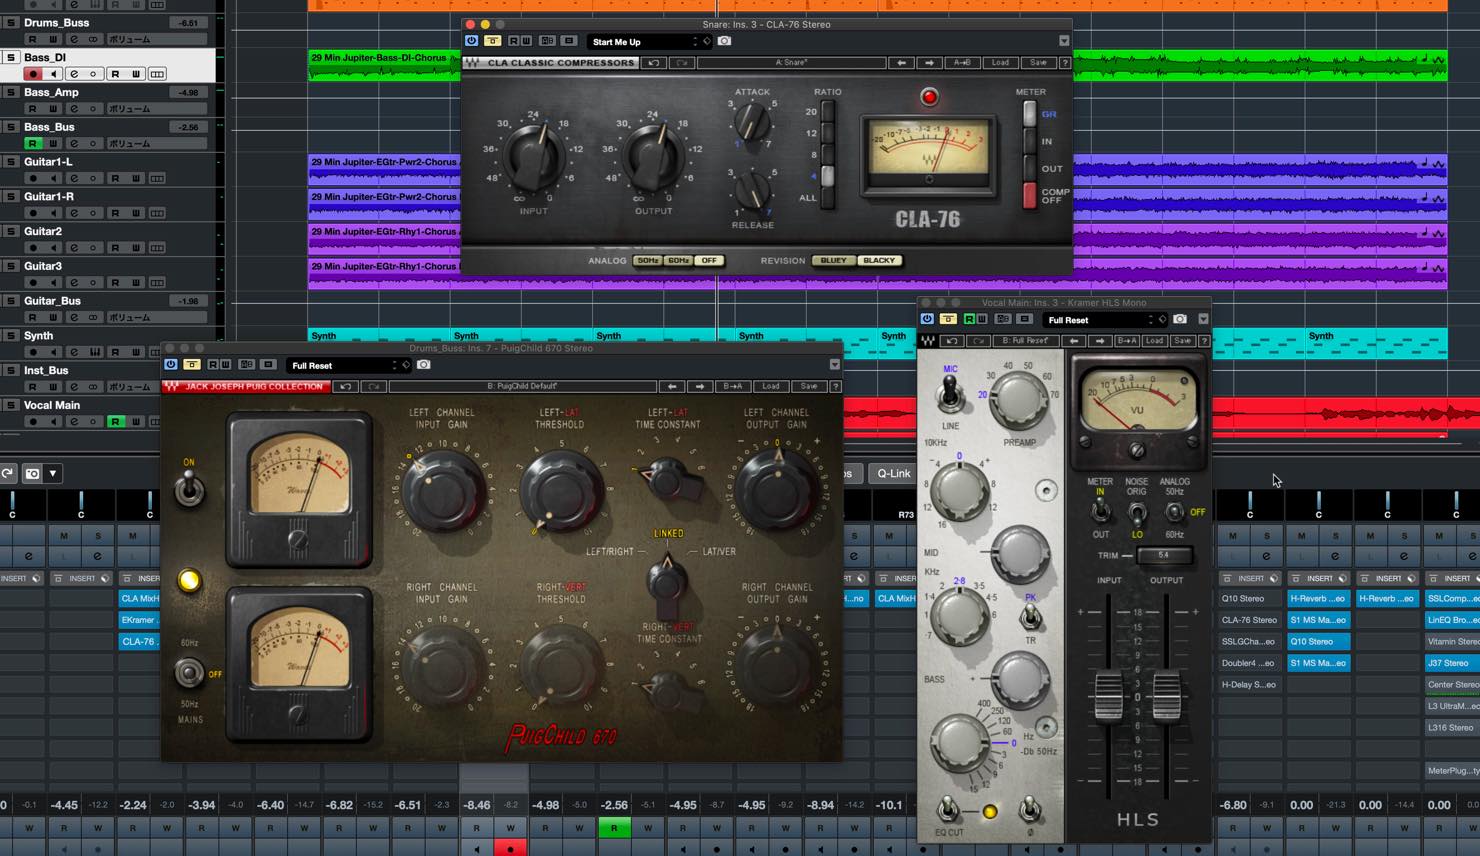
Task: Flip the EQ CUT switch on Kramer HLS
Action: pyautogui.click(x=946, y=808)
